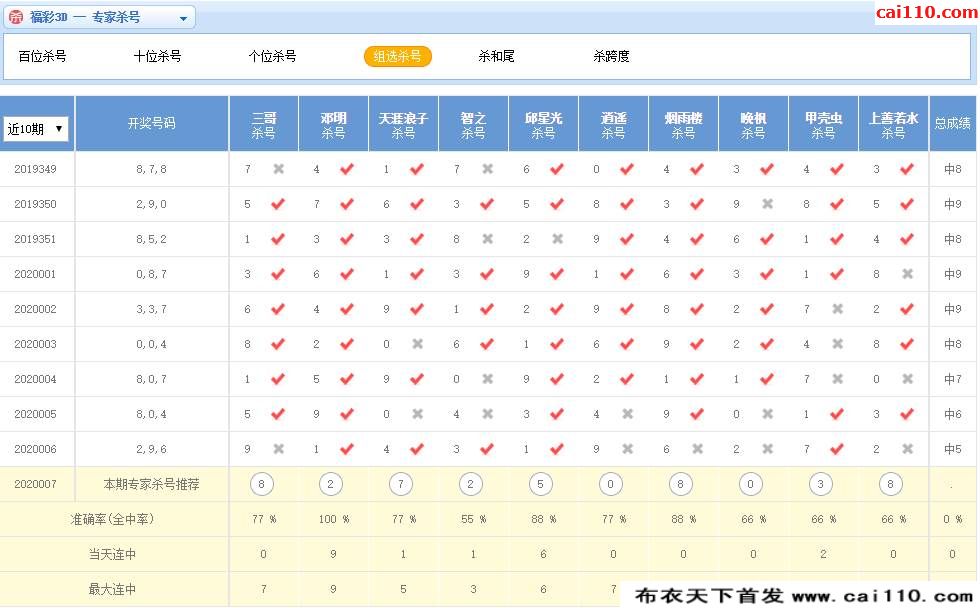Click 智之's gray cross in row 2020004
This screenshot has height=608, width=980.
click(x=488, y=379)
